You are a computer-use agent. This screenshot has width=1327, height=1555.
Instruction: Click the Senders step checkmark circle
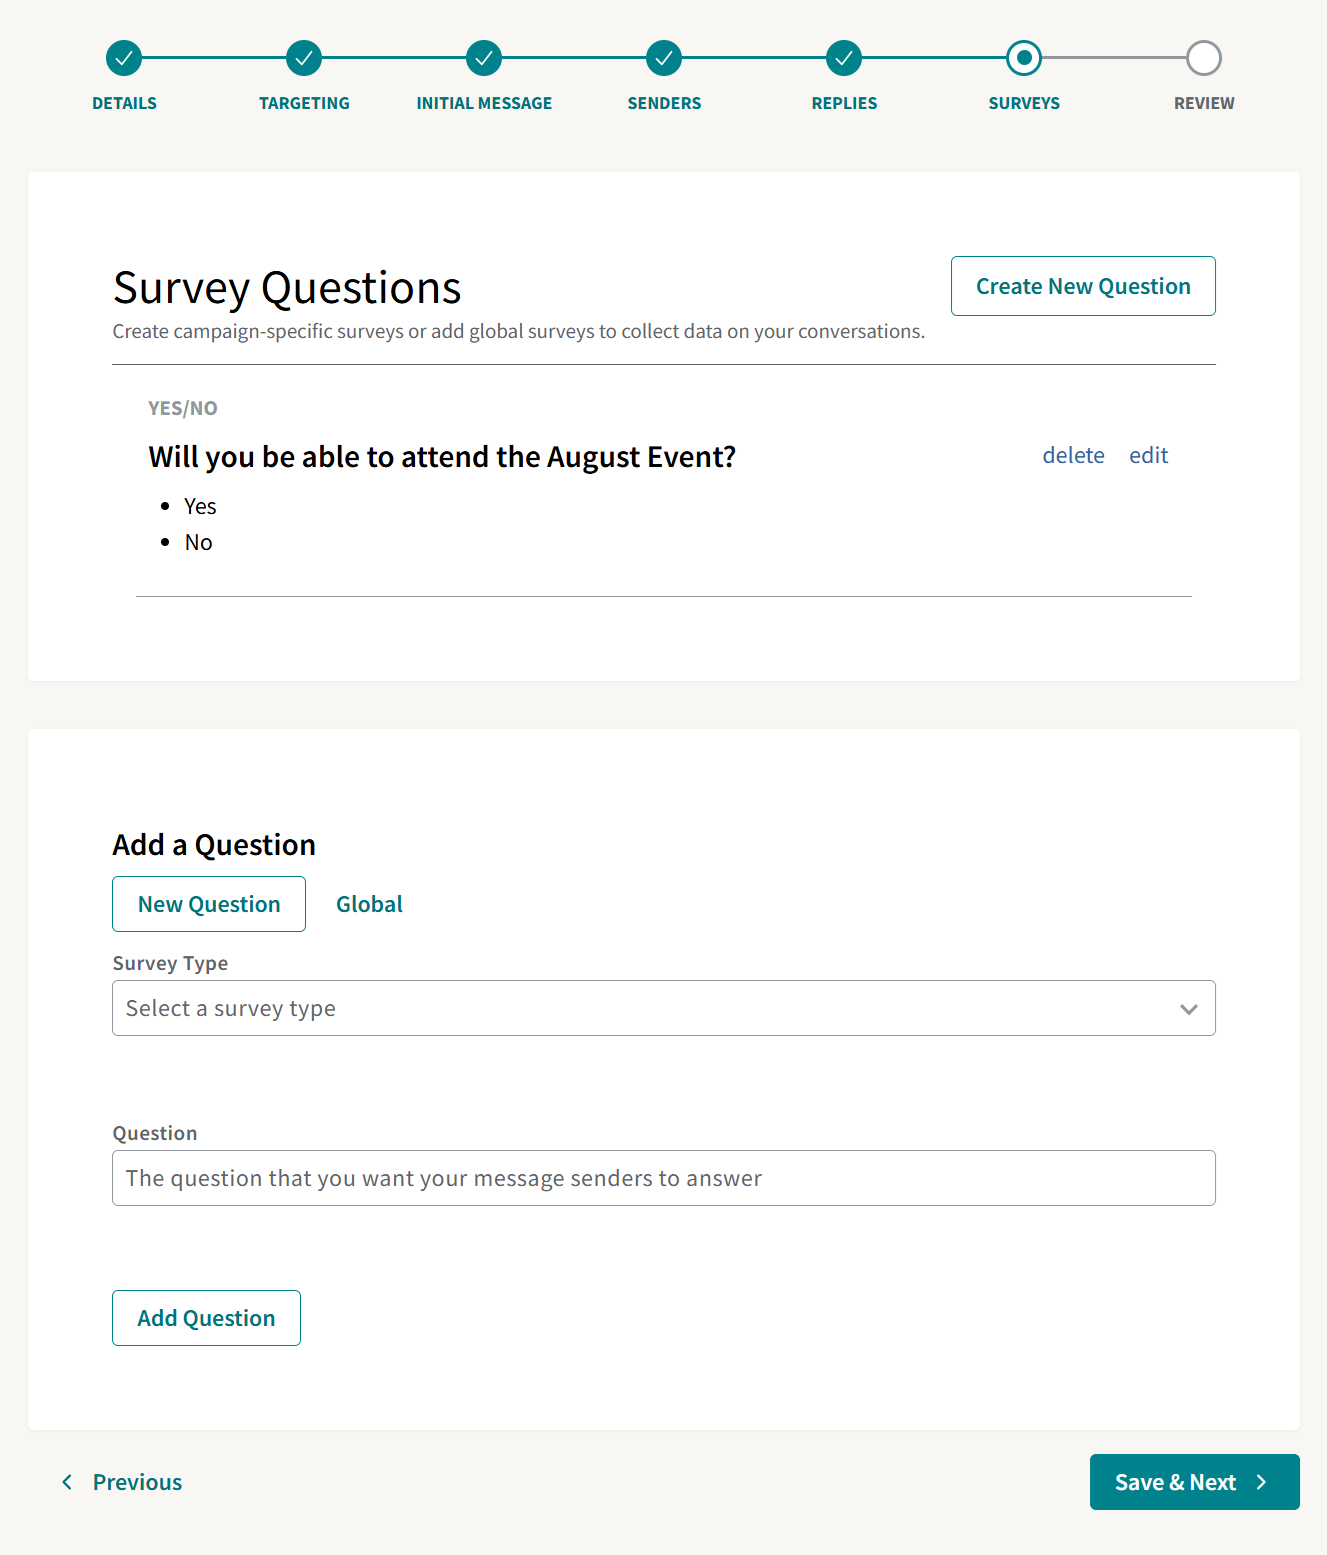coord(664,58)
